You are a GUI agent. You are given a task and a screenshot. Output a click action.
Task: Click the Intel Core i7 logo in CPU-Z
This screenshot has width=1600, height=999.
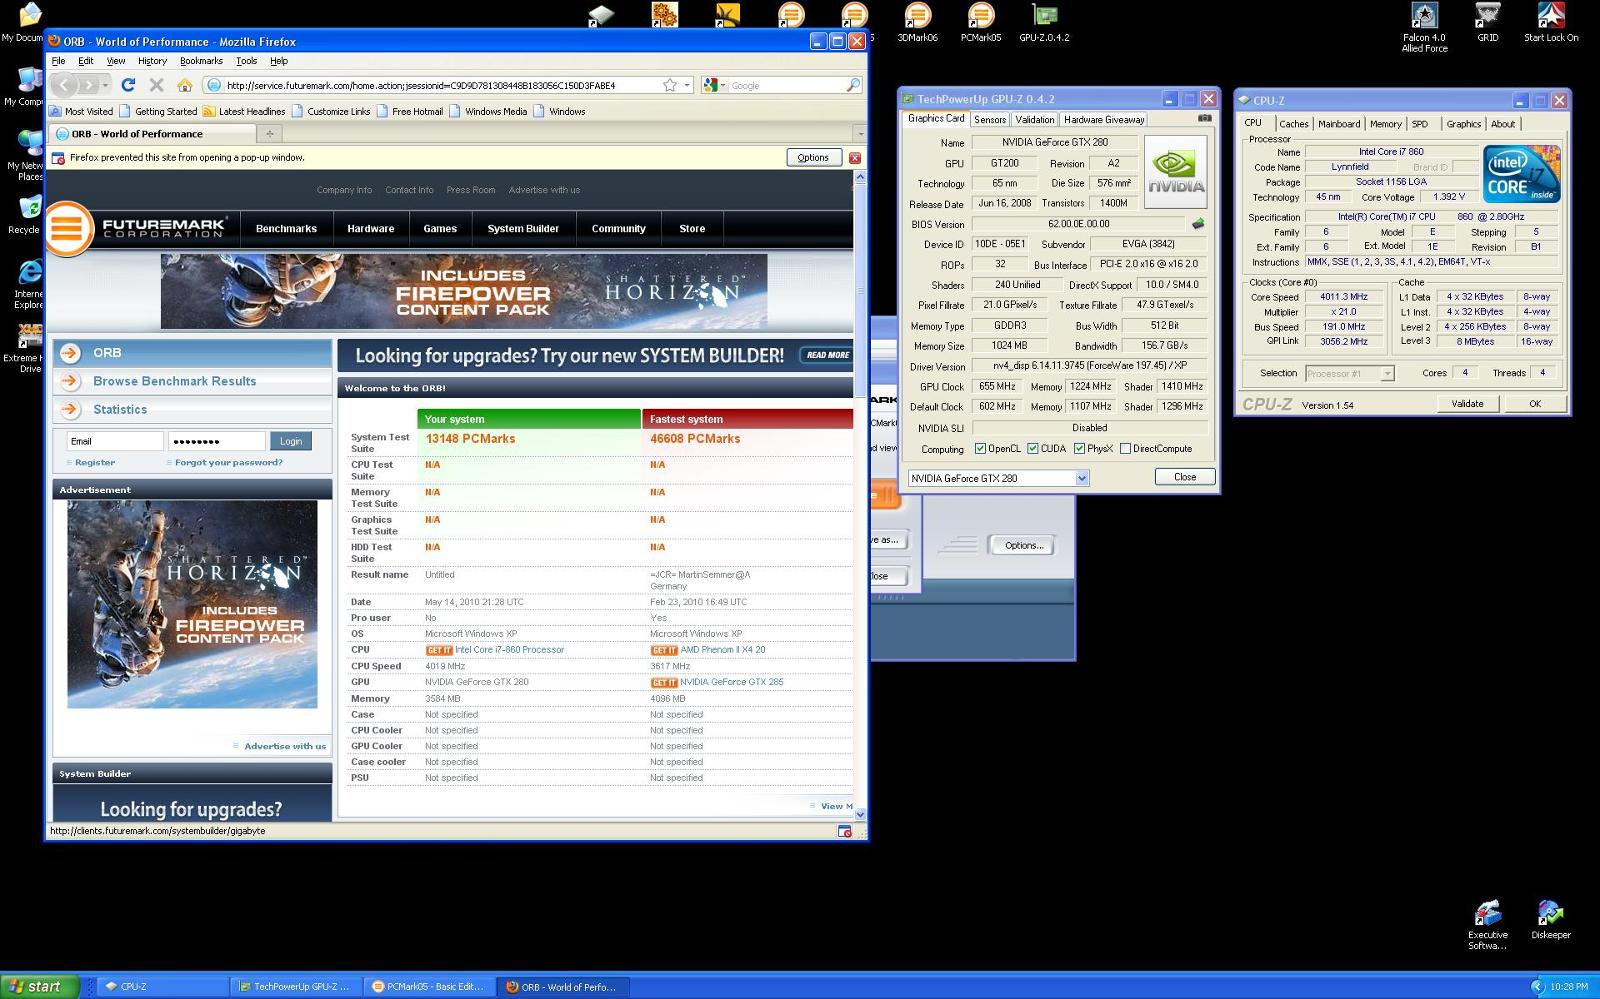(x=1522, y=175)
